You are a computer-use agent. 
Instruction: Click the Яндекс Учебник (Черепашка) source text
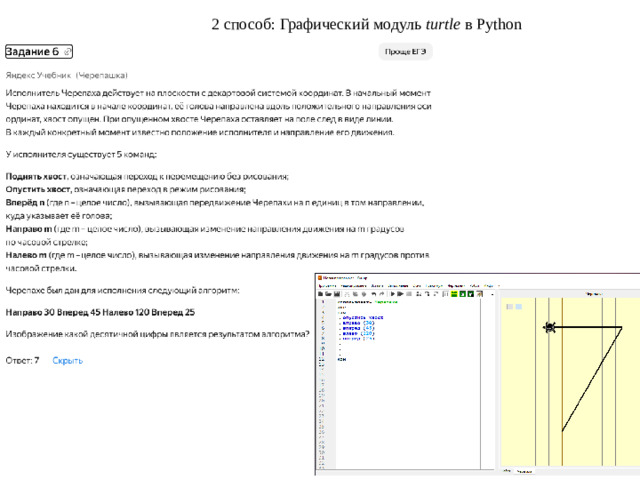67,75
